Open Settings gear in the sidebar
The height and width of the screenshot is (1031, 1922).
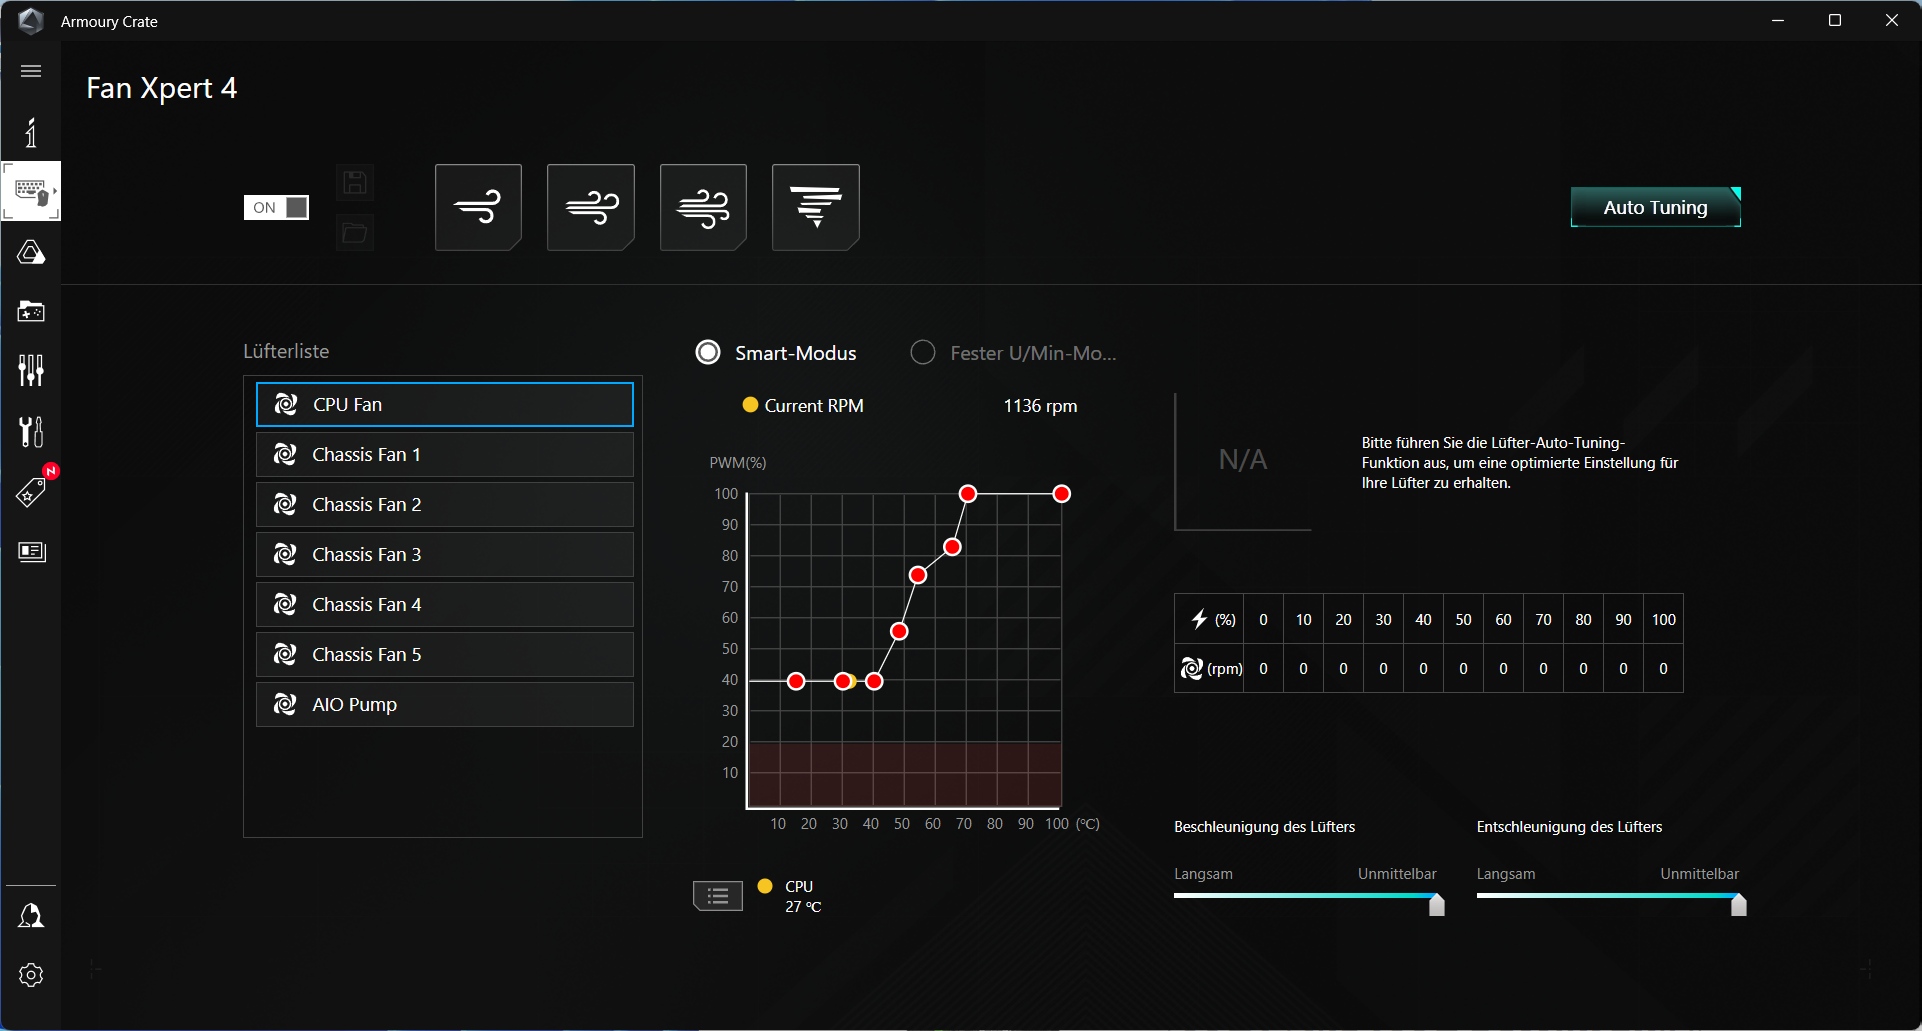tap(31, 975)
